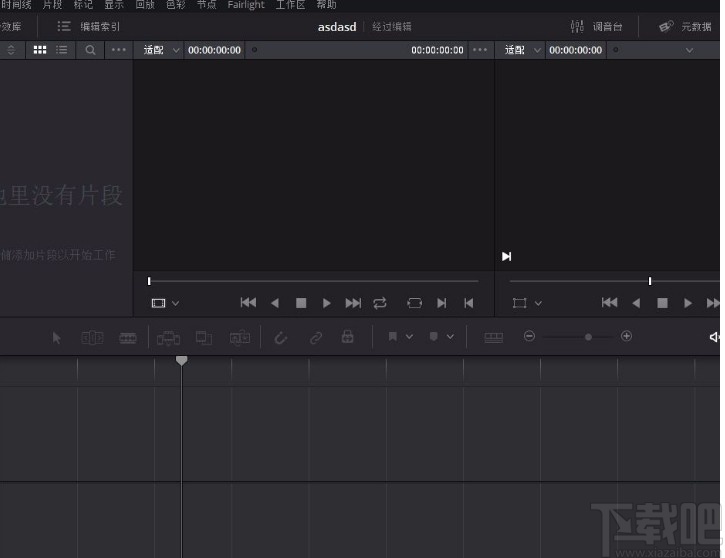Select the Blade edit tool

pyautogui.click(x=128, y=338)
